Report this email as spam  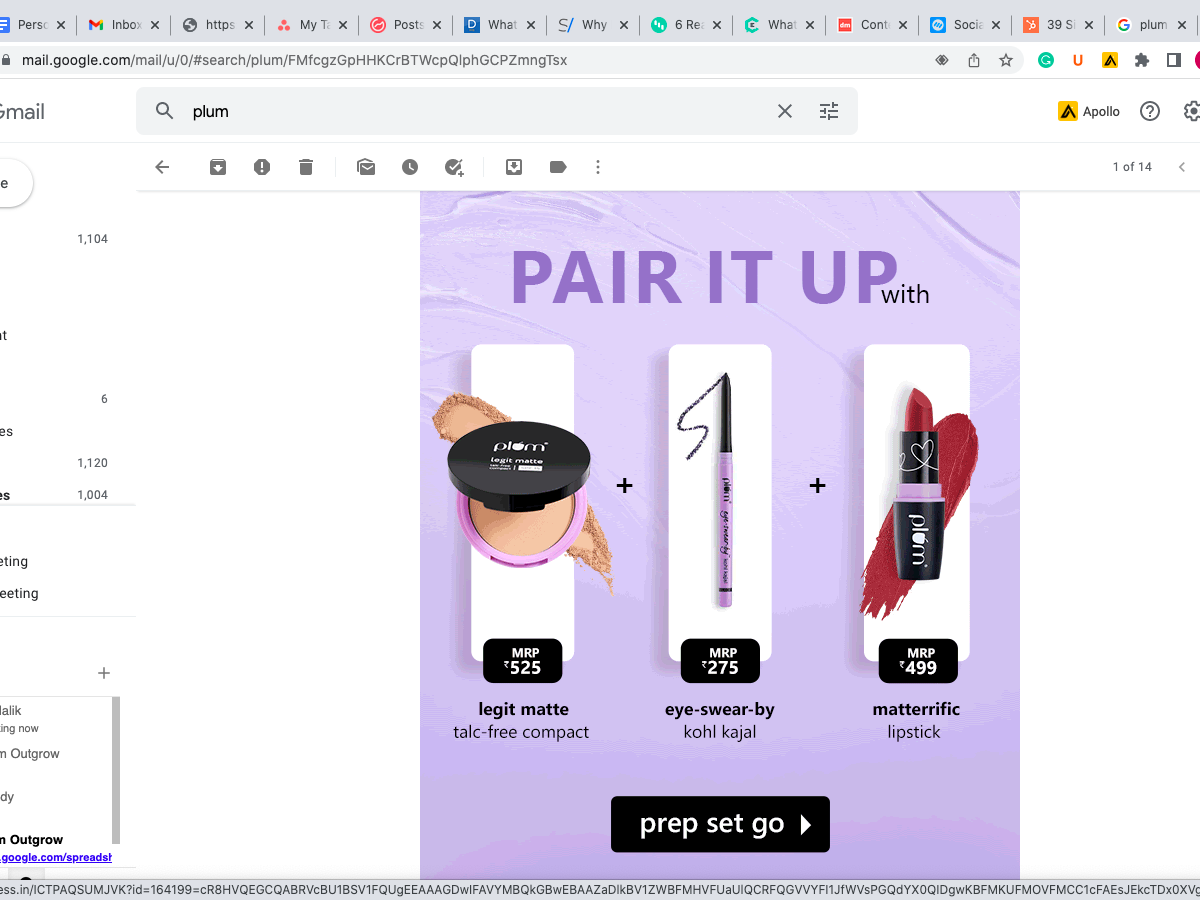(x=262, y=167)
